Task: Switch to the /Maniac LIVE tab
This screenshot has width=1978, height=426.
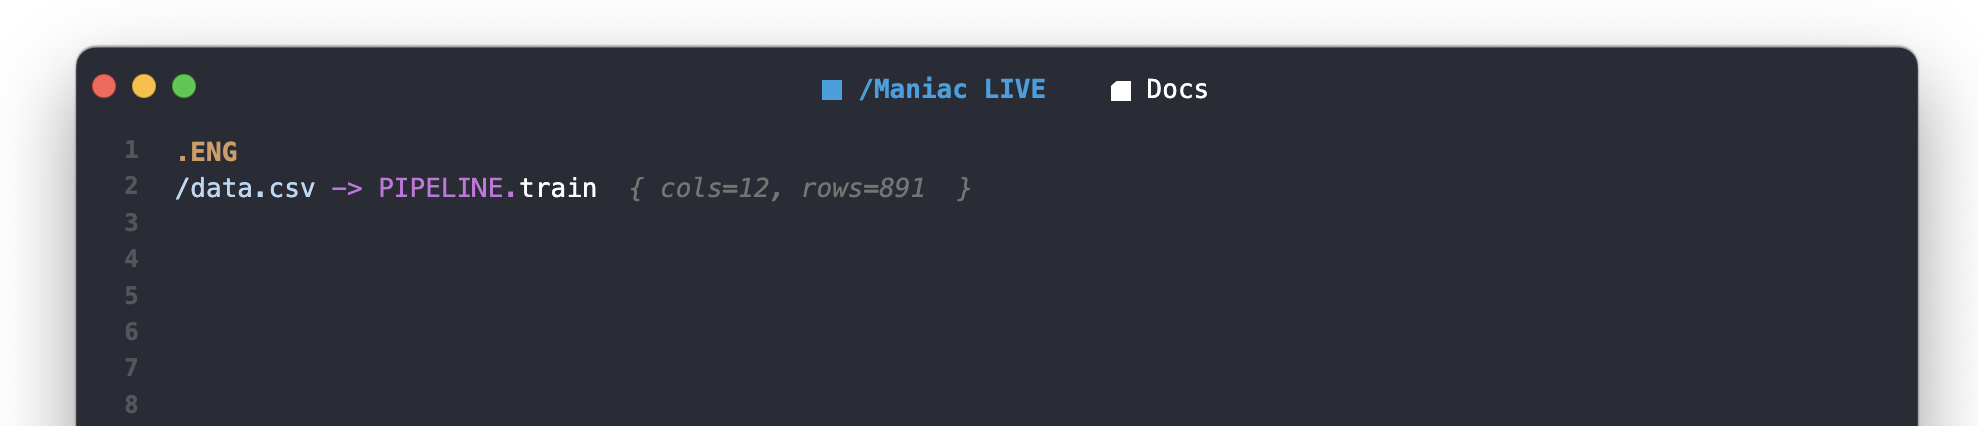Action: pyautogui.click(x=951, y=90)
